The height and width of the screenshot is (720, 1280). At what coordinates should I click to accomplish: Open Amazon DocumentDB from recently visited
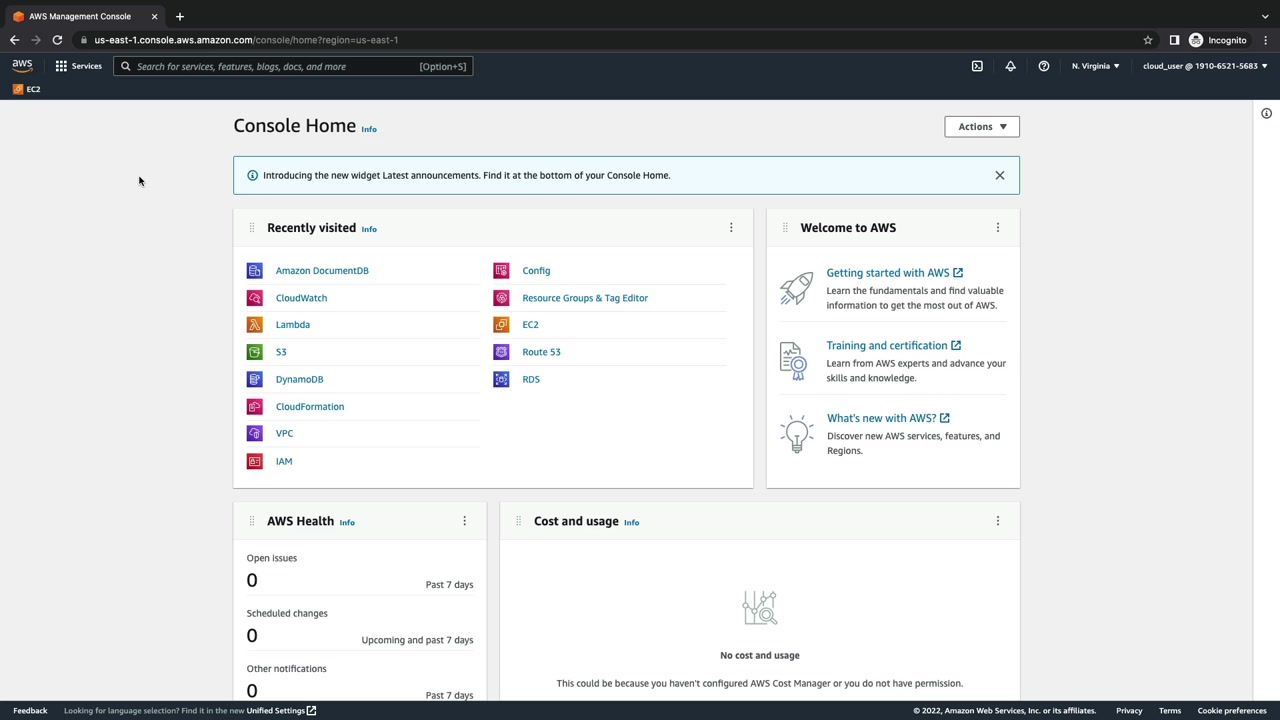point(321,271)
